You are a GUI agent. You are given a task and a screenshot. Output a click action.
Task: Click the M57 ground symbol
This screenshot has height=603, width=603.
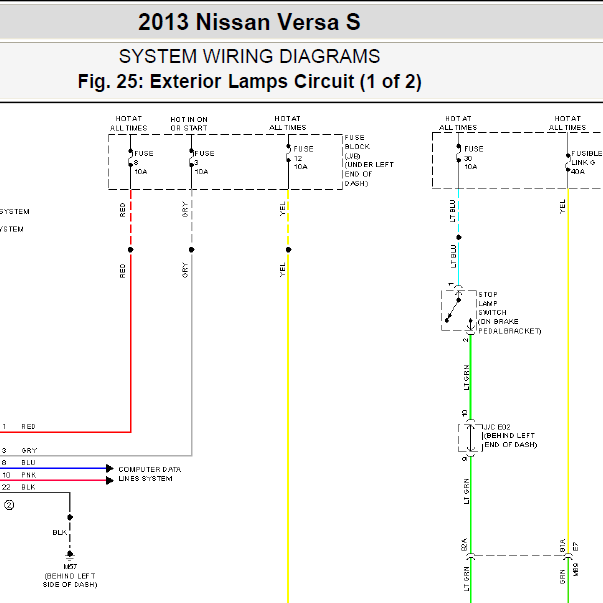click(x=70, y=556)
